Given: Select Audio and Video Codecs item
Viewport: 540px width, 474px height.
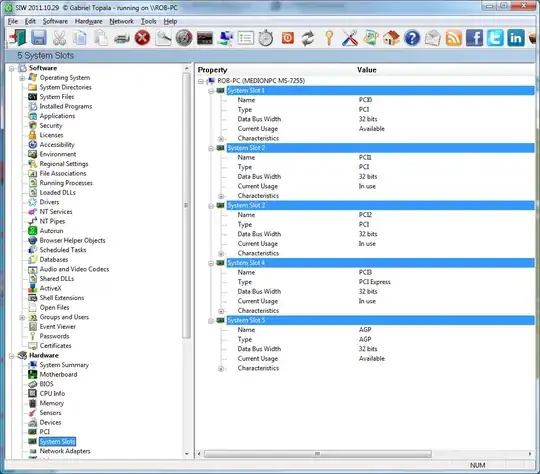Looking at the screenshot, I should tap(74, 269).
